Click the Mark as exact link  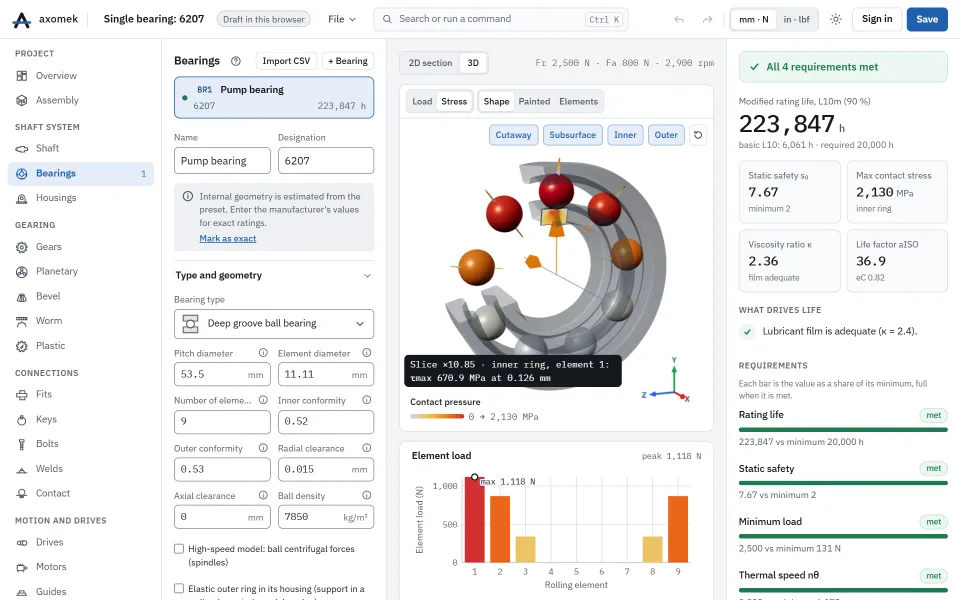[x=228, y=239]
